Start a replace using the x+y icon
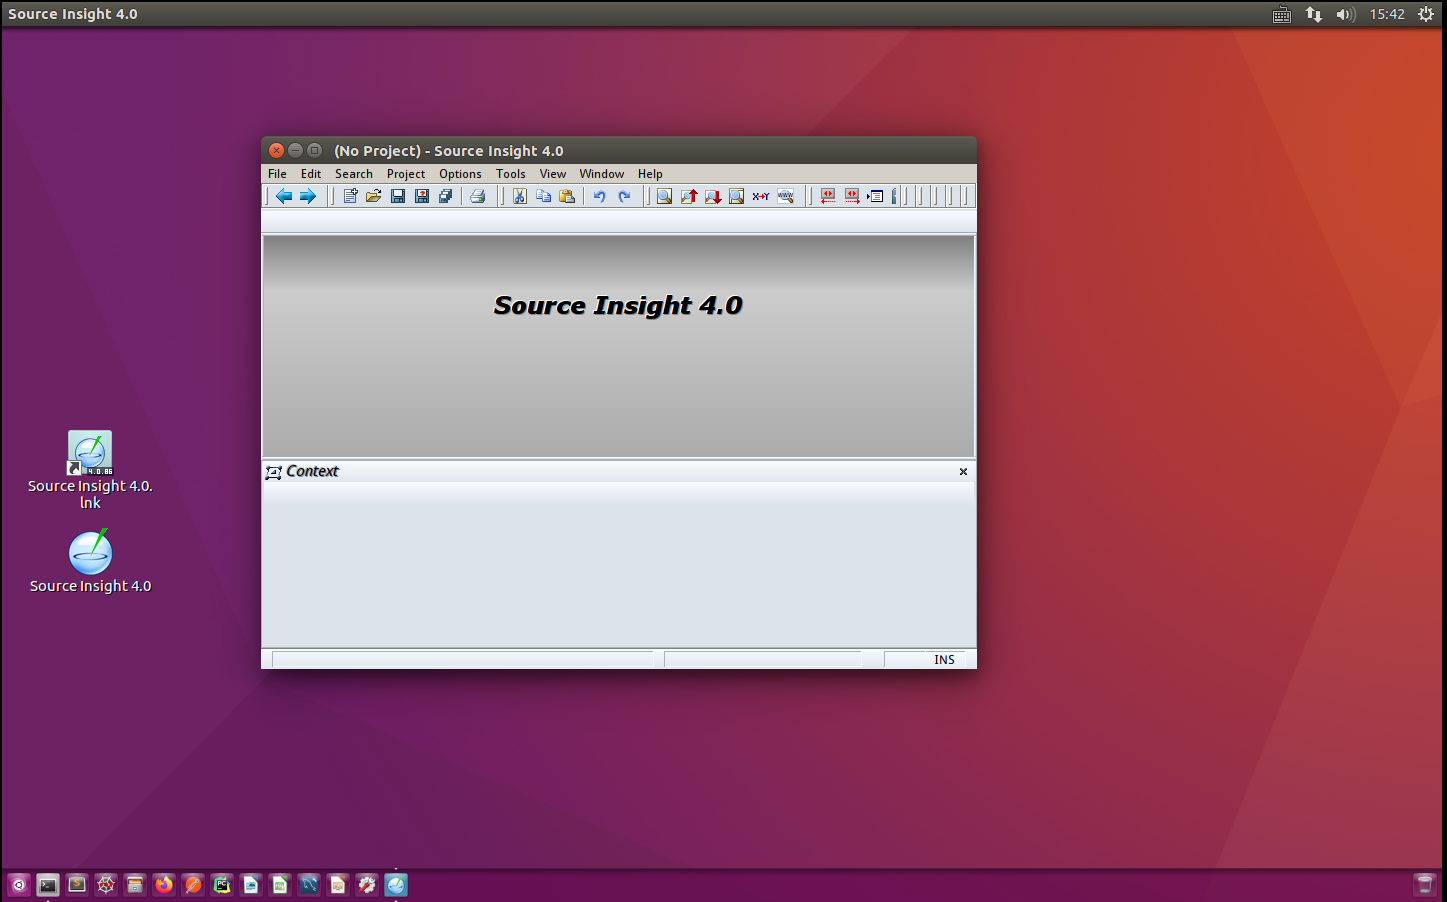Screen dimensions: 1447x902 pyautogui.click(x=760, y=196)
